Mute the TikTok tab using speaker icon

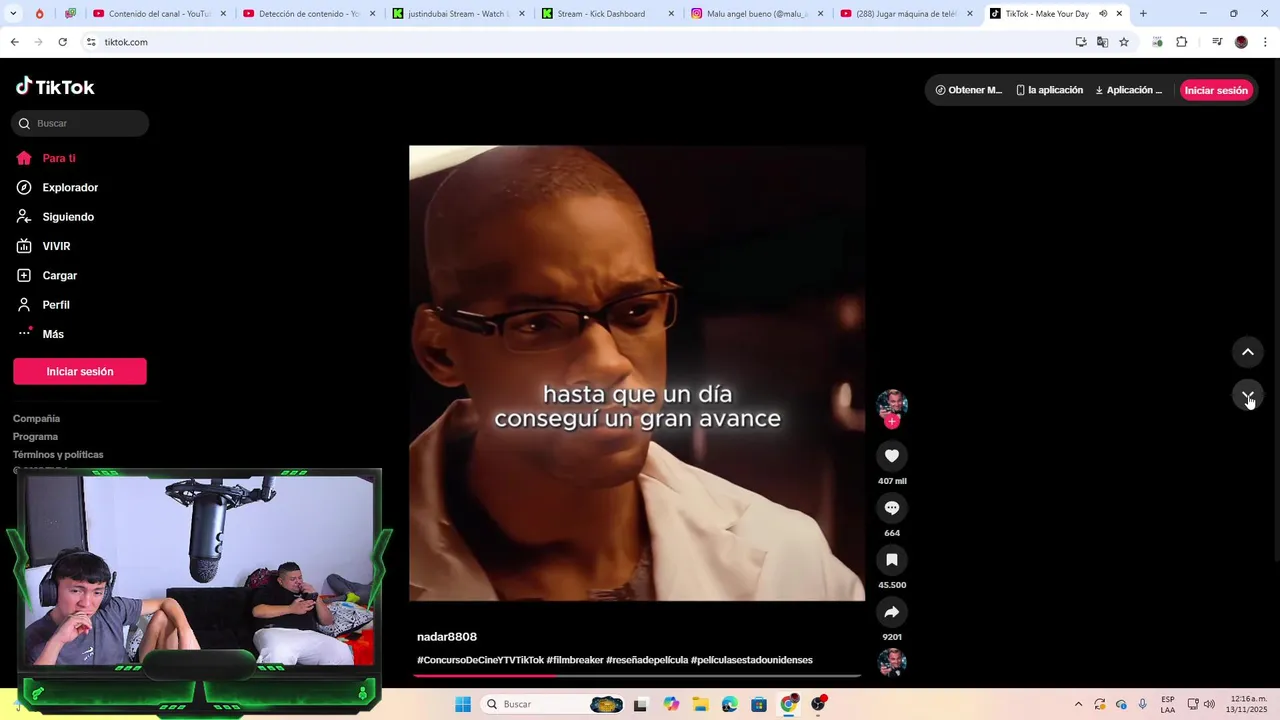(1103, 14)
